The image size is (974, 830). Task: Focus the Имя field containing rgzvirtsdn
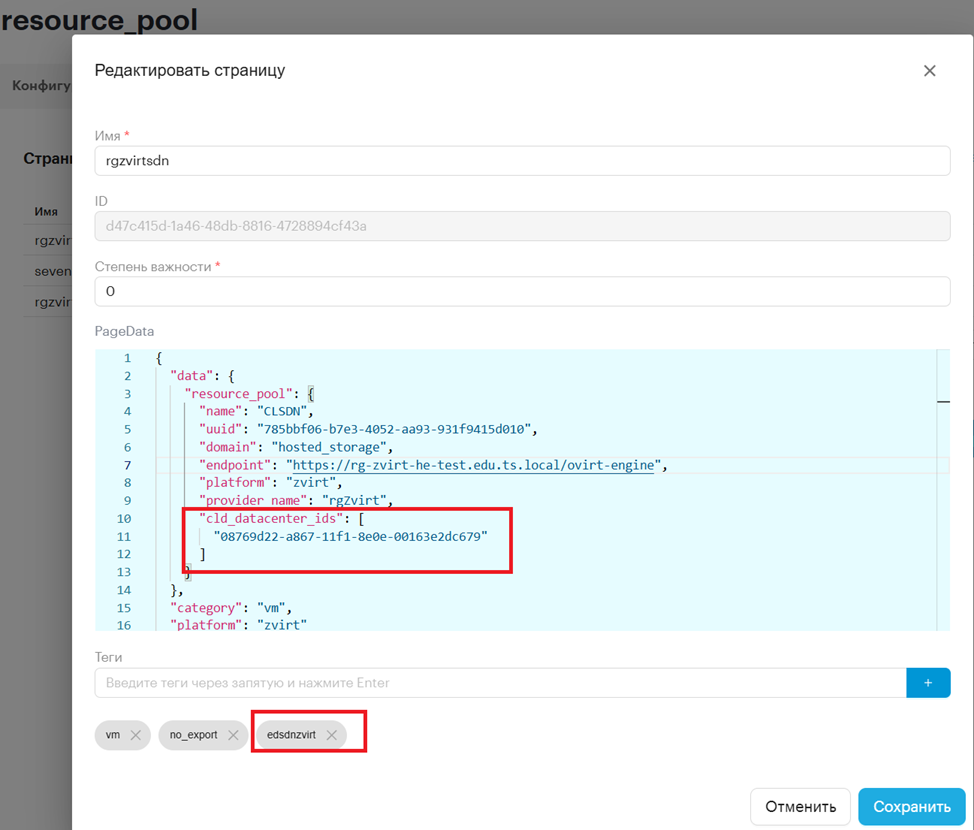click(x=522, y=161)
